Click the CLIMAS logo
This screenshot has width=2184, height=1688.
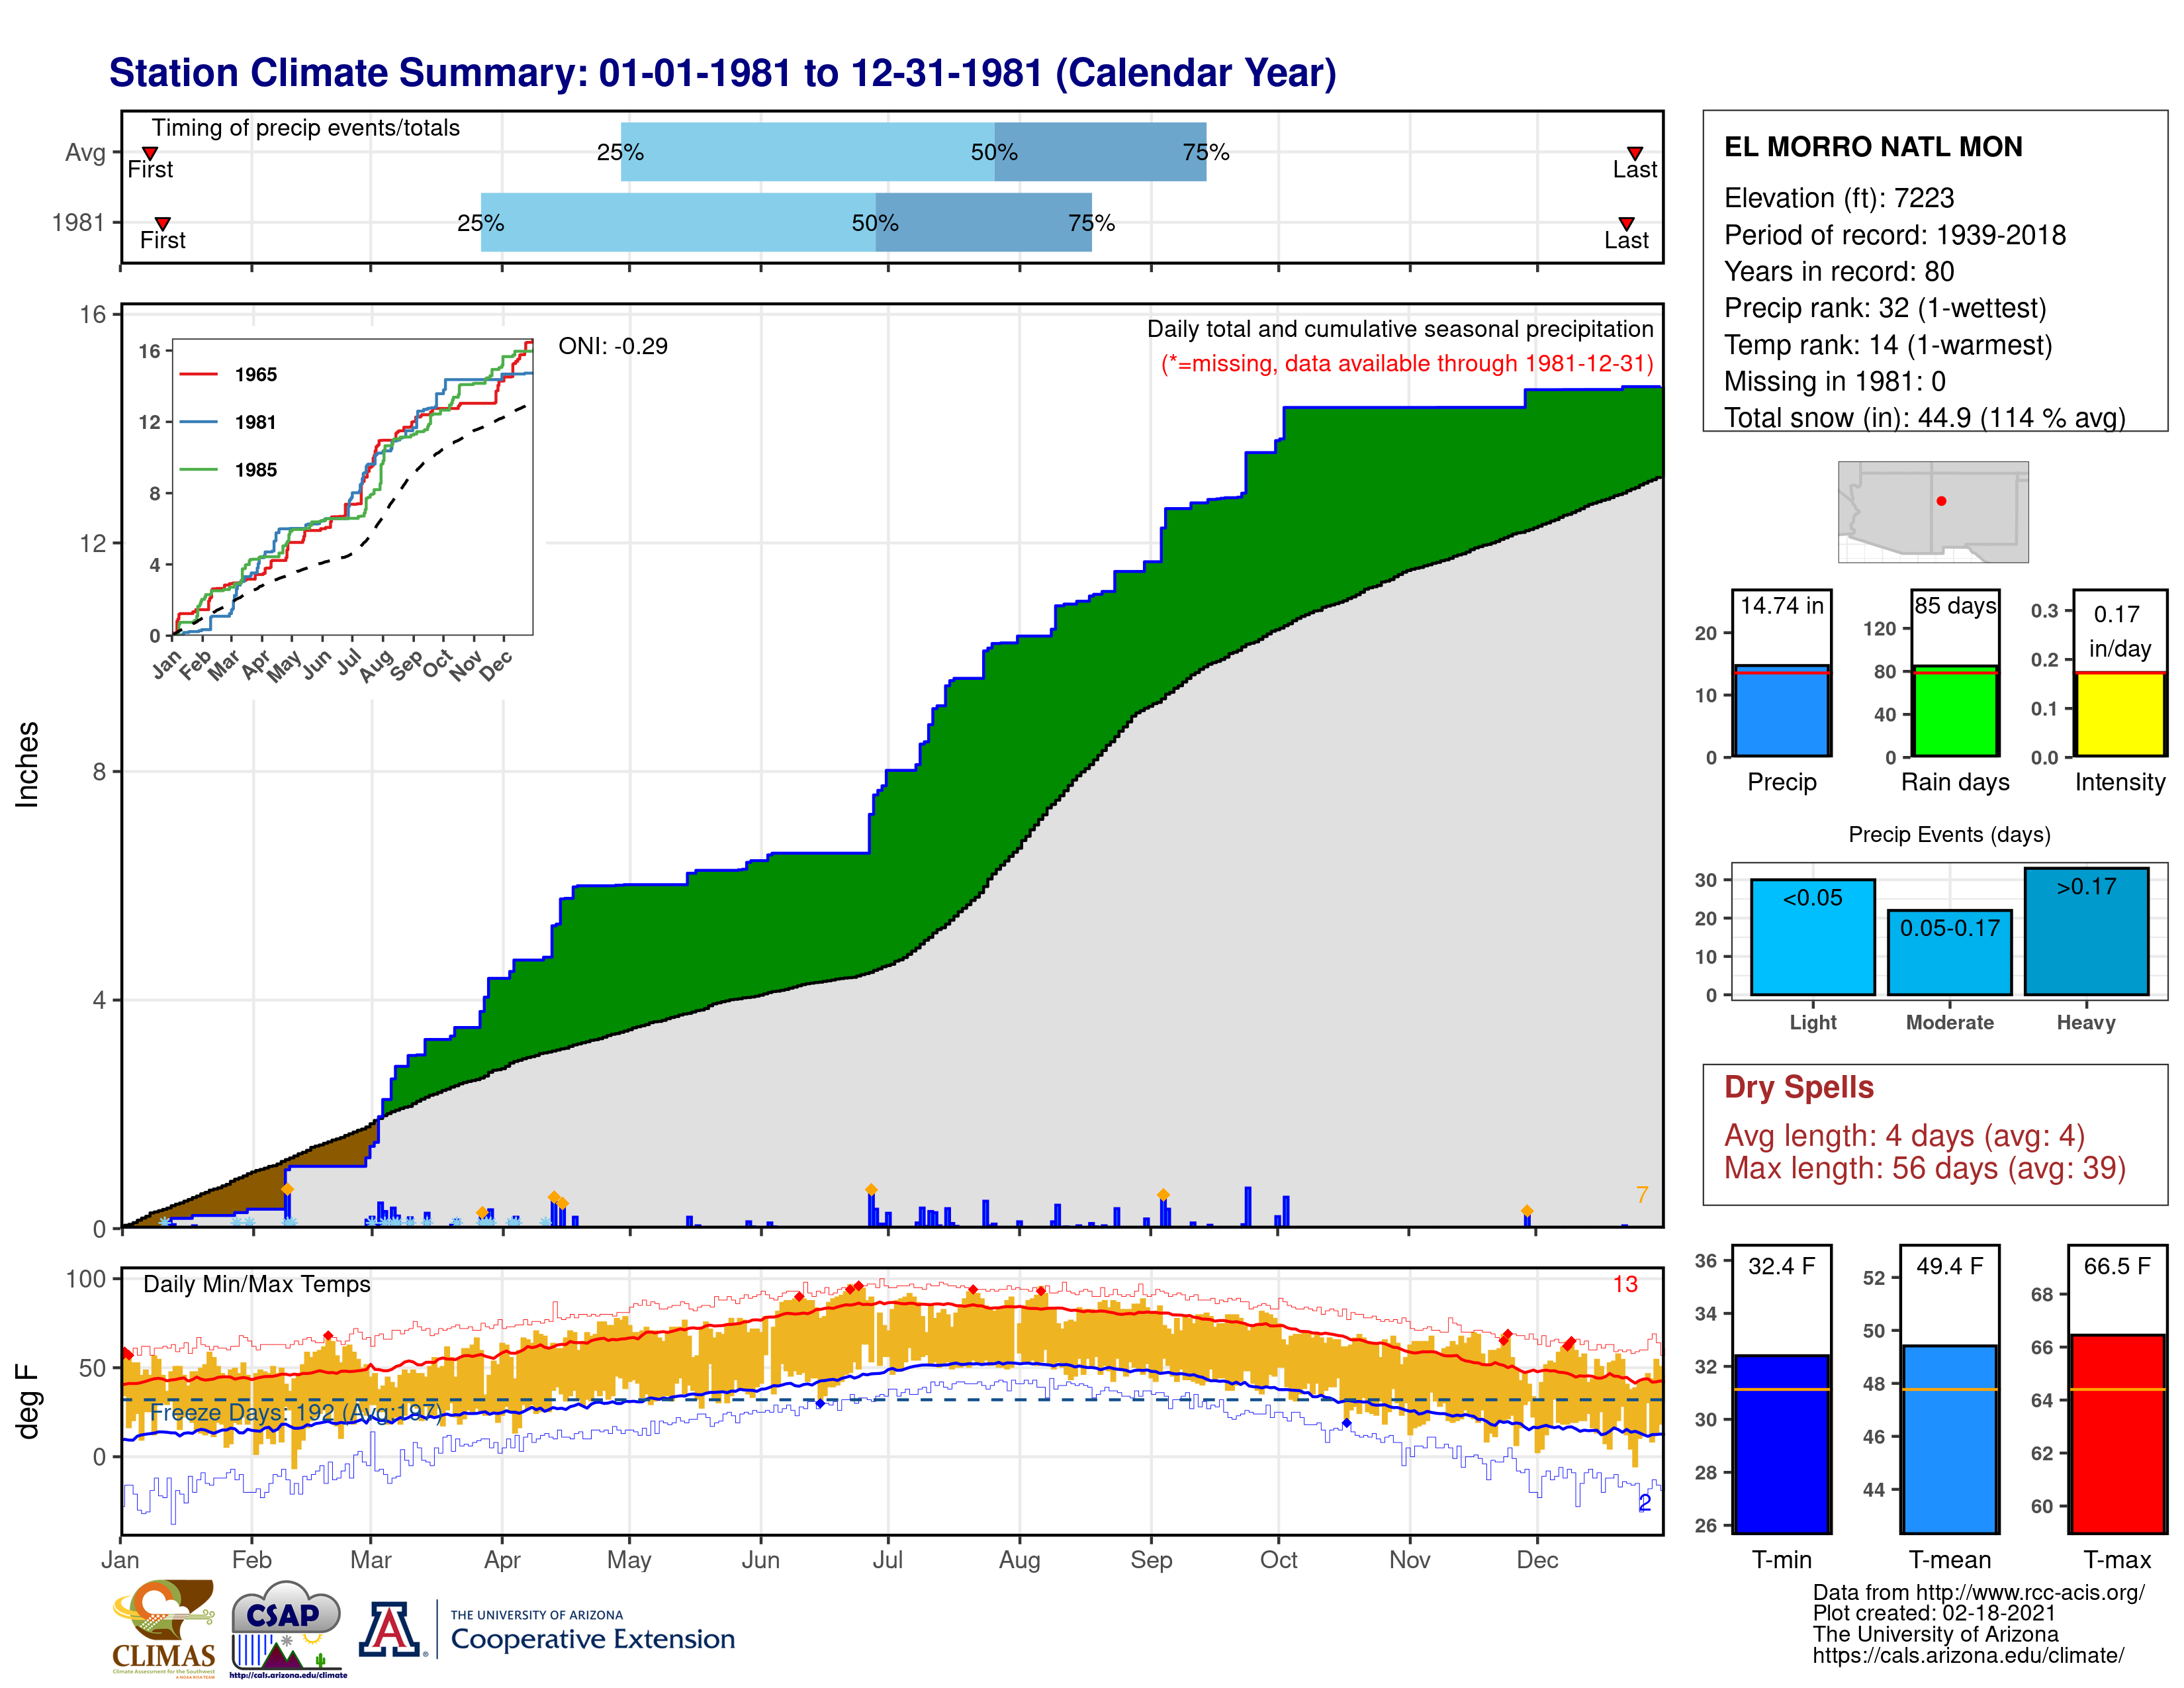coord(164,1628)
